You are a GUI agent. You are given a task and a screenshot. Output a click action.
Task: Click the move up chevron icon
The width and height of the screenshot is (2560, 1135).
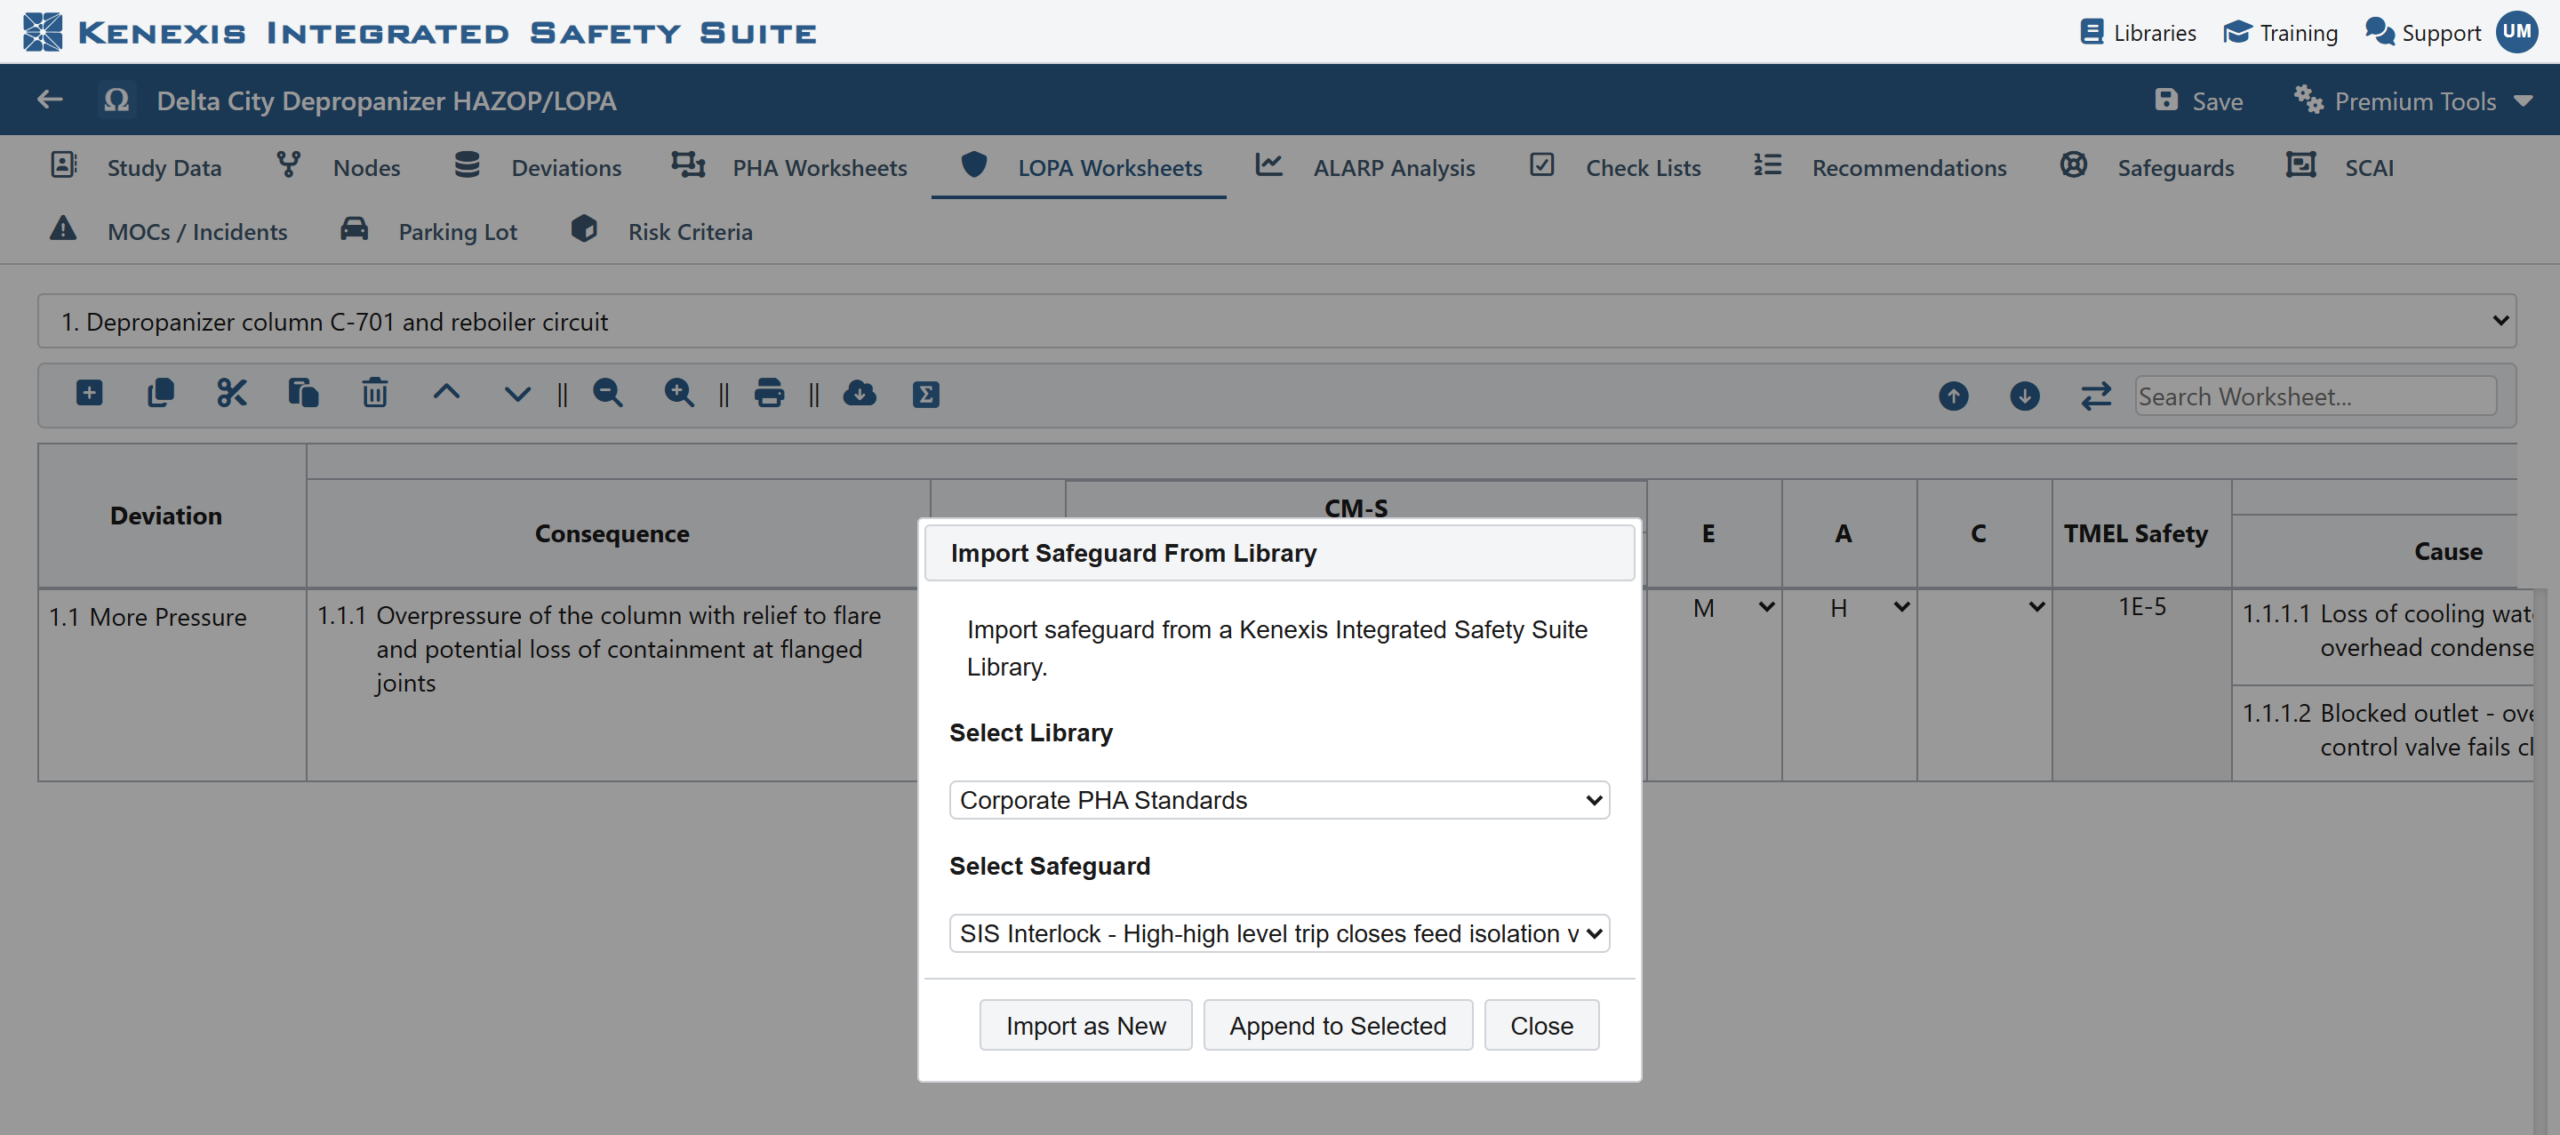coord(446,393)
